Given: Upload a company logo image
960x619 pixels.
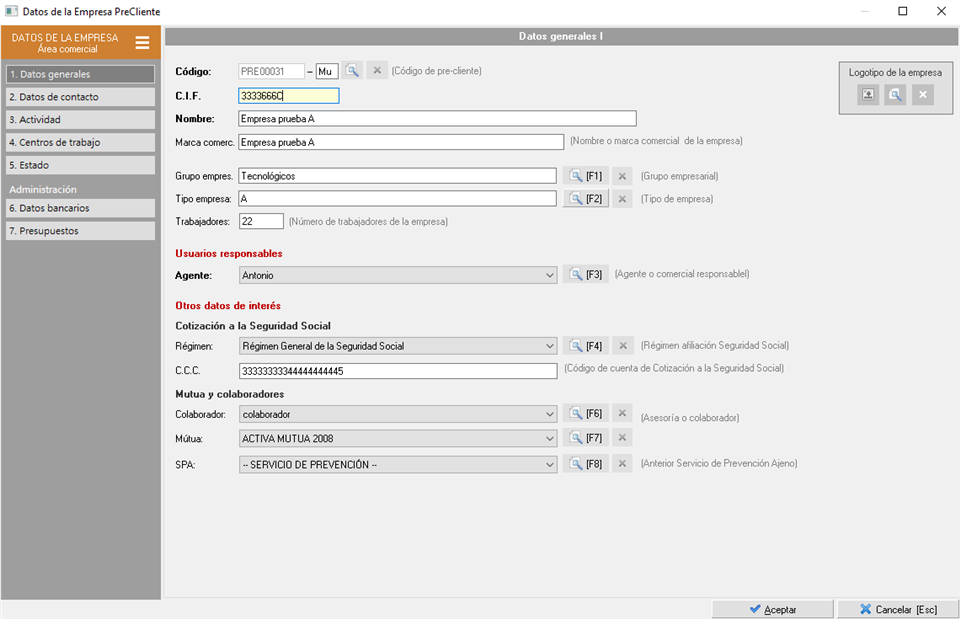Looking at the screenshot, I should point(868,95).
